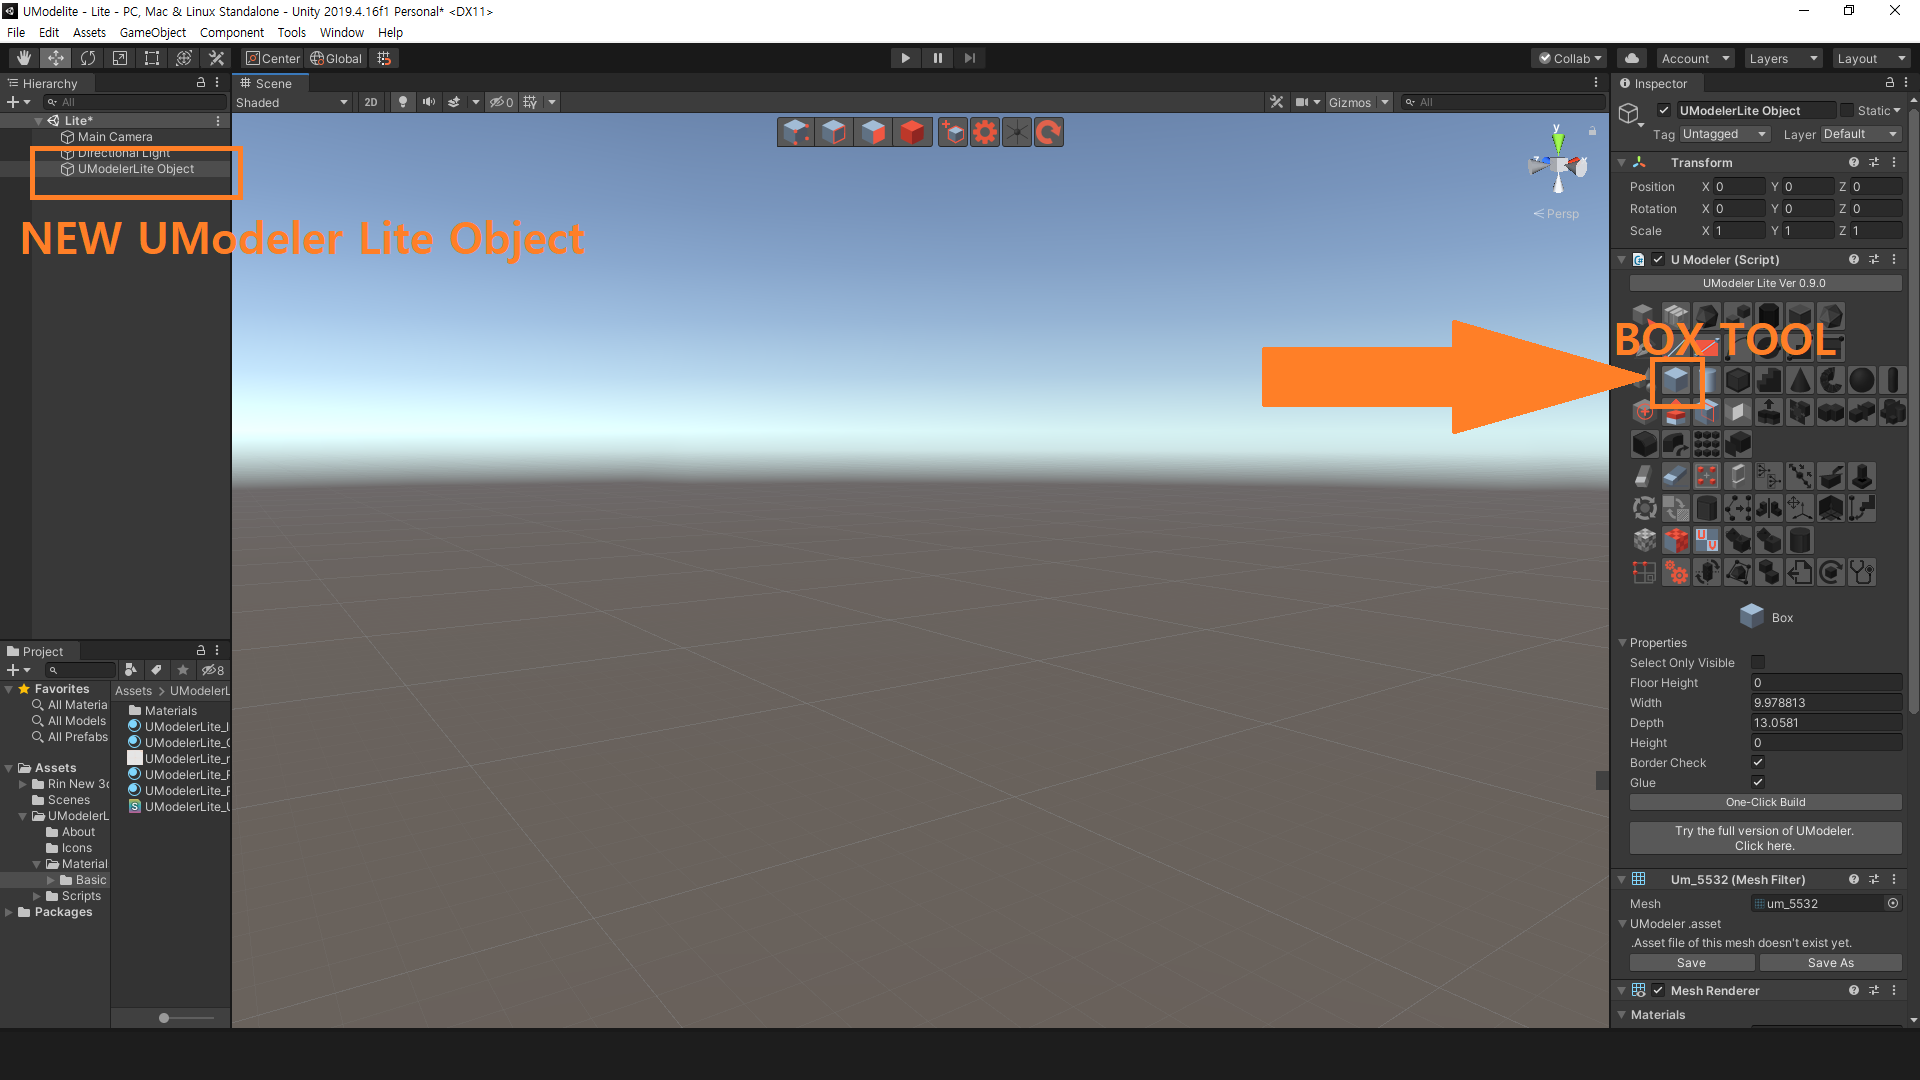Select the blue eraser tool
1920x1080 pixels.
[x=1676, y=476]
